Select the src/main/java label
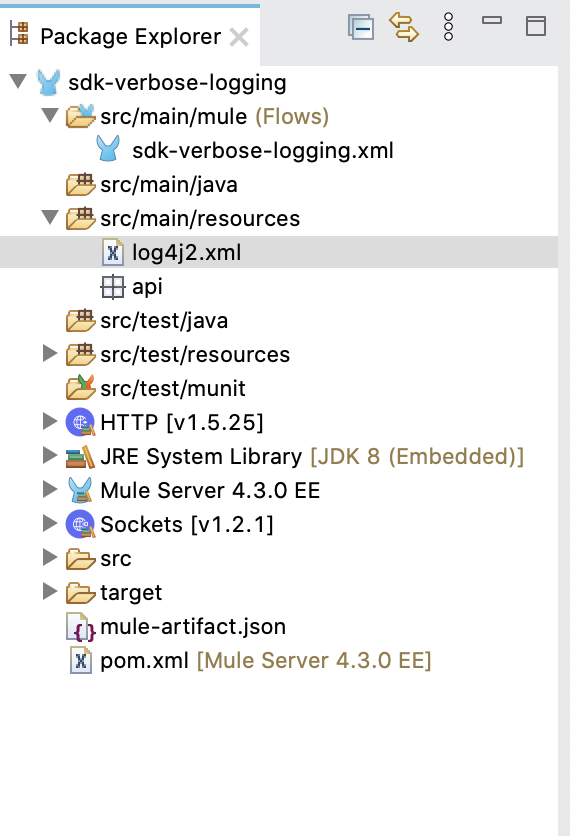This screenshot has width=570, height=836. 169,184
